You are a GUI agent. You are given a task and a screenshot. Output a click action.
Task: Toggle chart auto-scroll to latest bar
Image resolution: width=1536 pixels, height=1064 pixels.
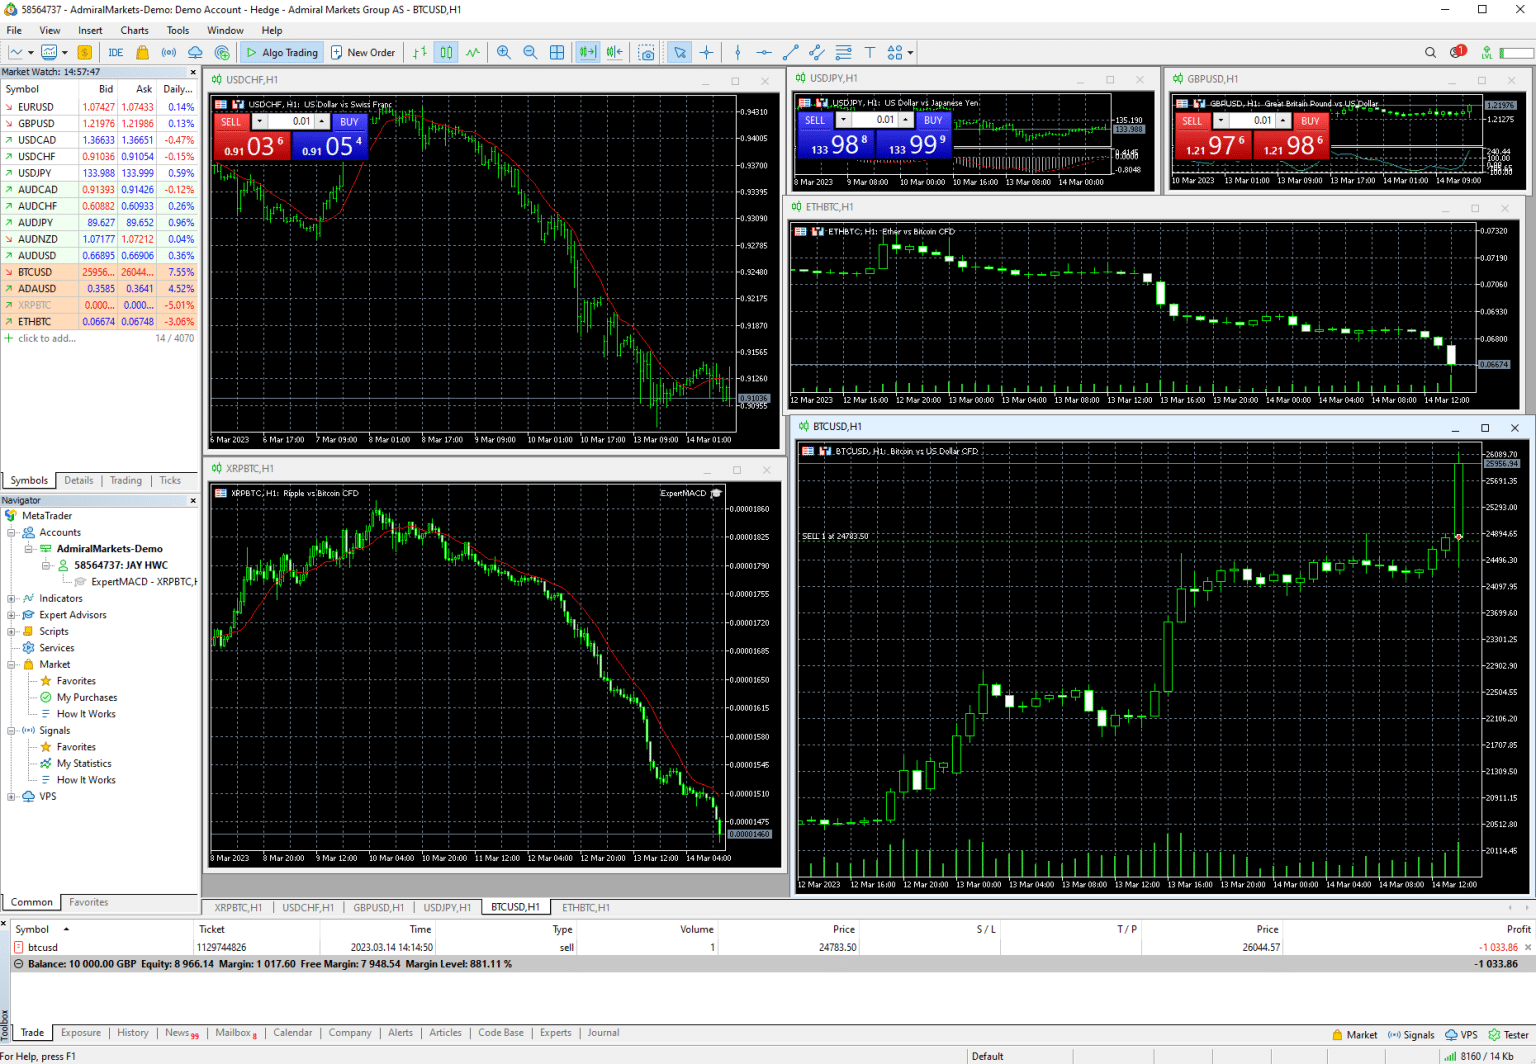[587, 53]
